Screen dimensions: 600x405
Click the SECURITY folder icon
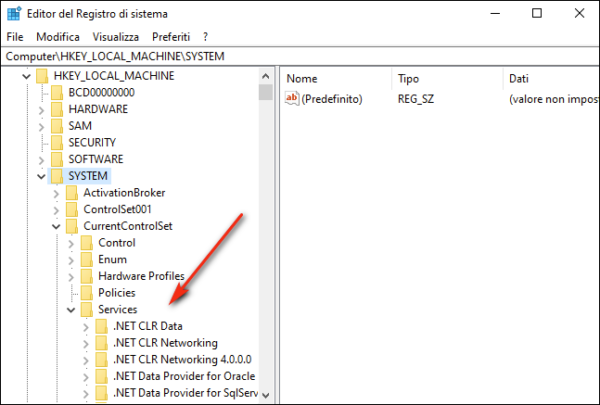pyautogui.click(x=57, y=142)
